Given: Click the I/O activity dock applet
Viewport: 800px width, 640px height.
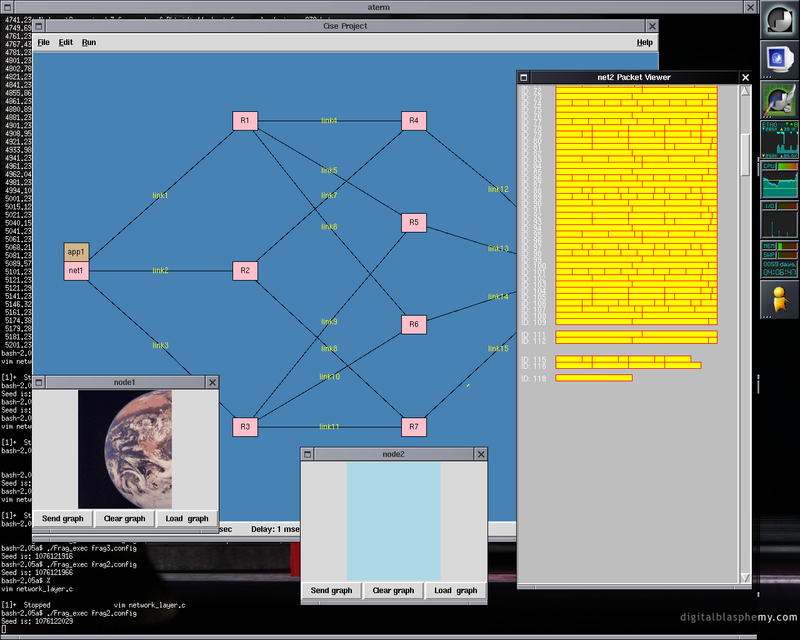Looking at the screenshot, I should (x=779, y=219).
